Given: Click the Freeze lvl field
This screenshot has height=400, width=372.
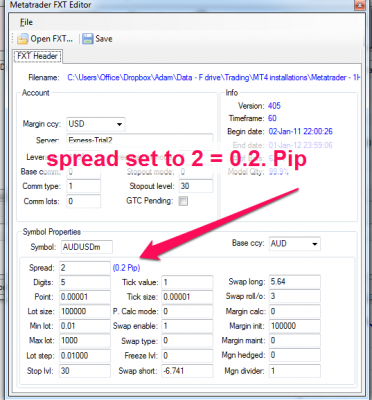Looking at the screenshot, I should (187, 355).
